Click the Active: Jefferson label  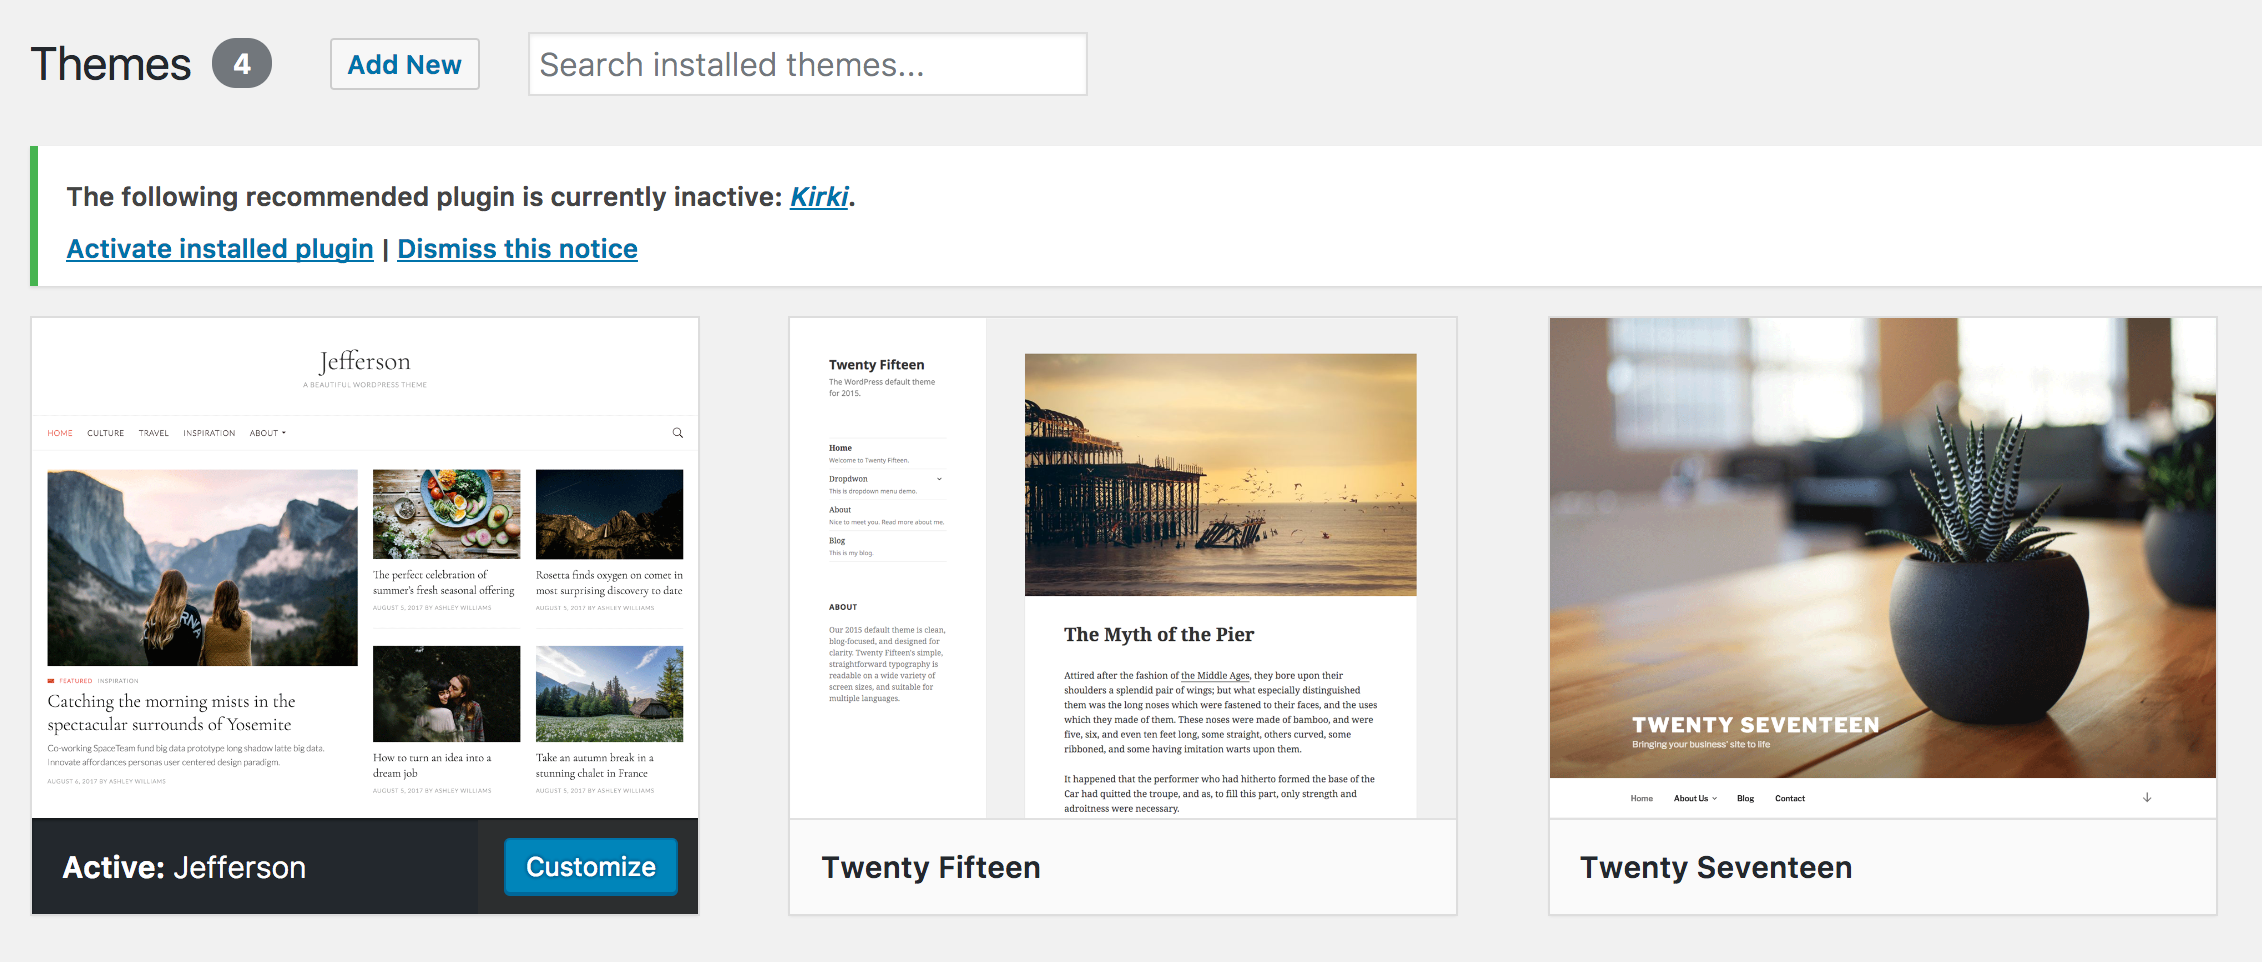coord(184,867)
